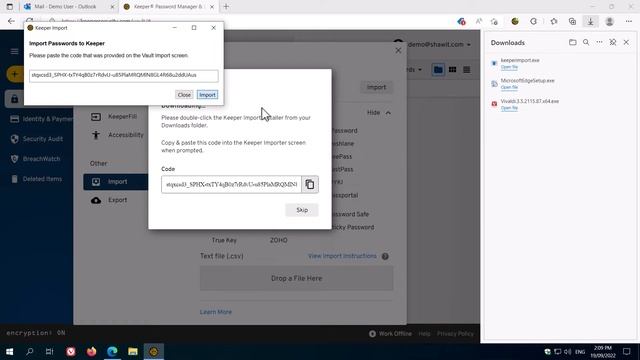Open notification center on taskbar
Image resolution: width=640 pixels, height=360 pixels.
(x=627, y=351)
